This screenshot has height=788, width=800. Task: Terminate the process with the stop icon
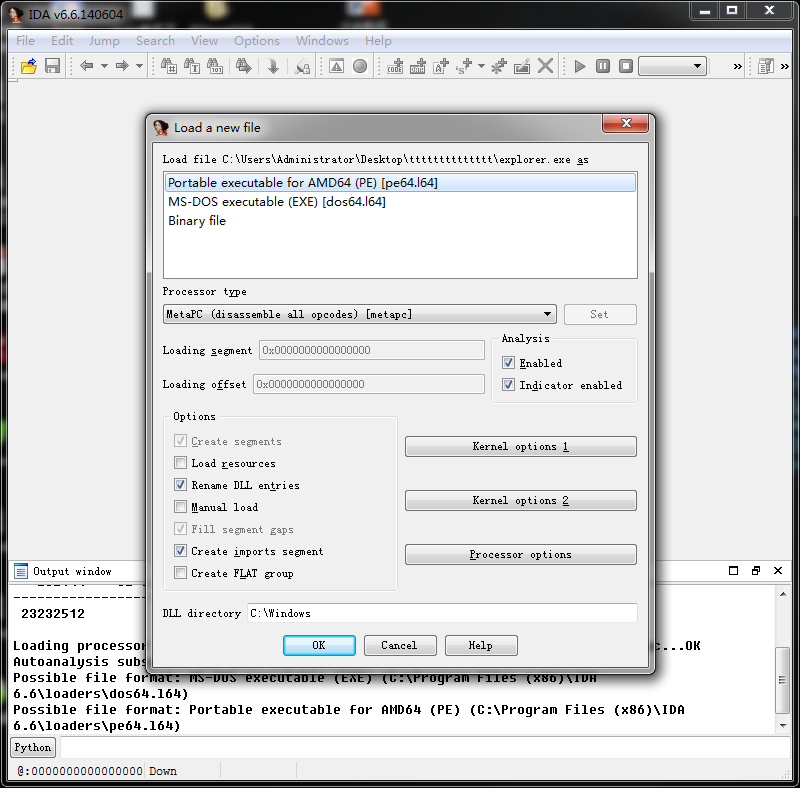coord(626,66)
